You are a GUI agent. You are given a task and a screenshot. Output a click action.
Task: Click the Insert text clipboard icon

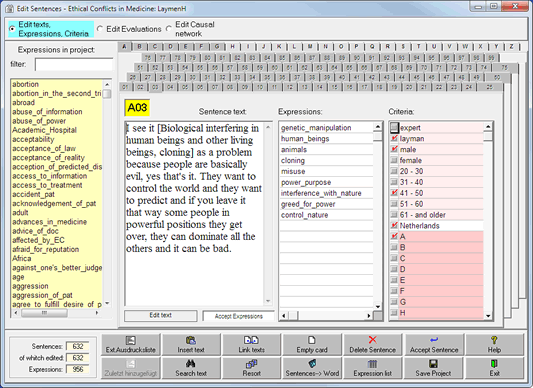[x=191, y=340]
